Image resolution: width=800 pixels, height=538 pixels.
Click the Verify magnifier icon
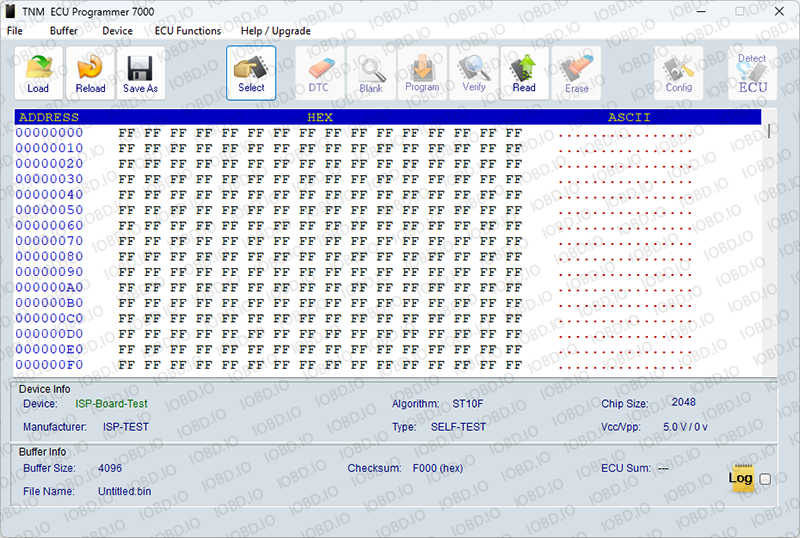pos(473,72)
